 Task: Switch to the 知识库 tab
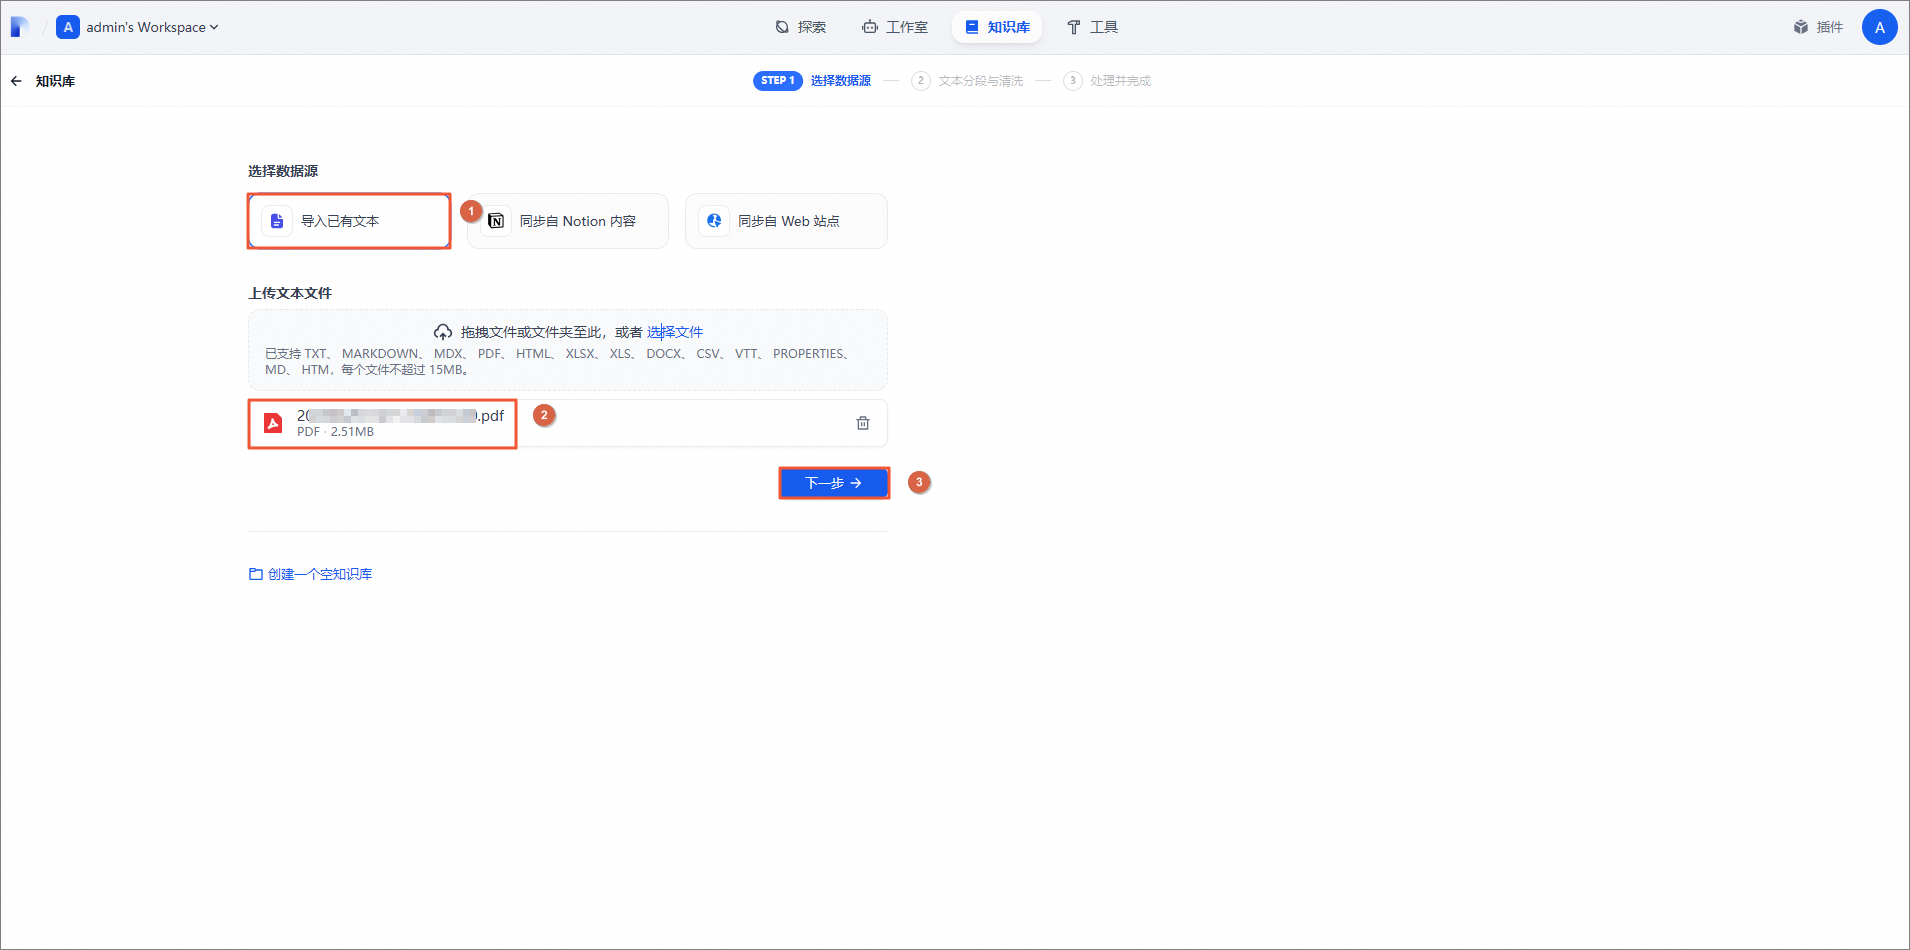coord(997,27)
